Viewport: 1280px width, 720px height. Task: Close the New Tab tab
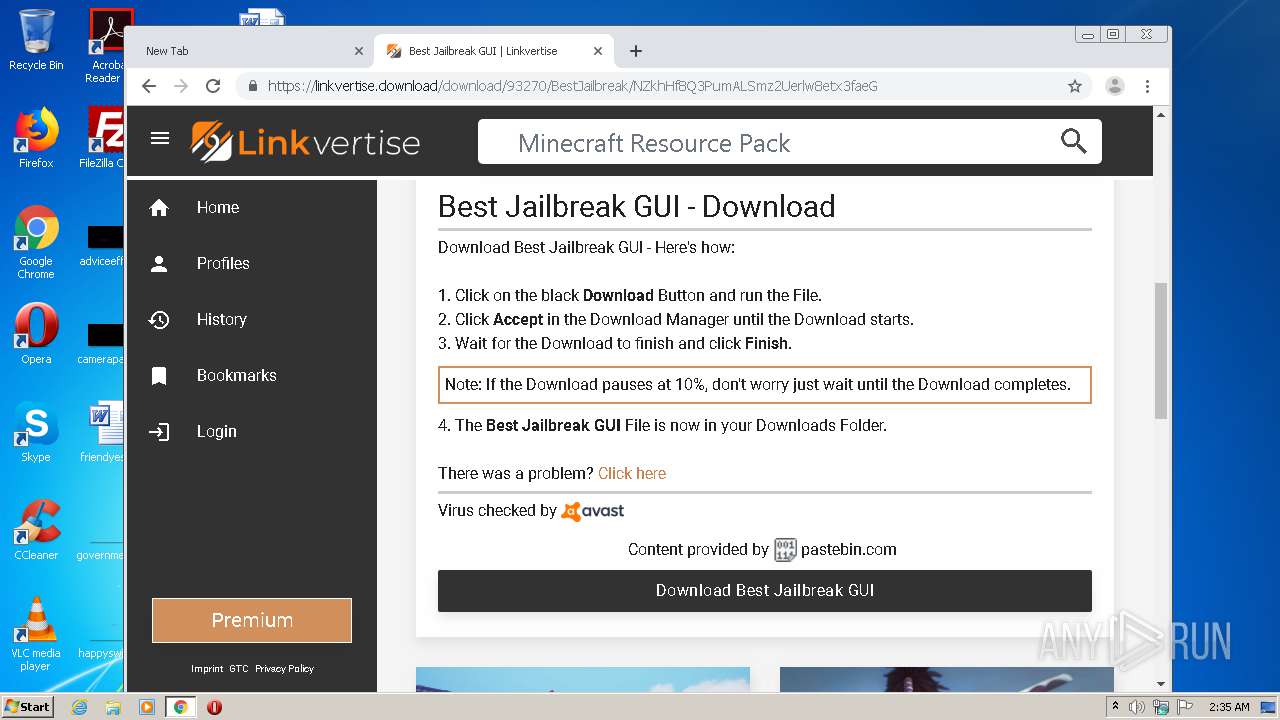(x=359, y=51)
